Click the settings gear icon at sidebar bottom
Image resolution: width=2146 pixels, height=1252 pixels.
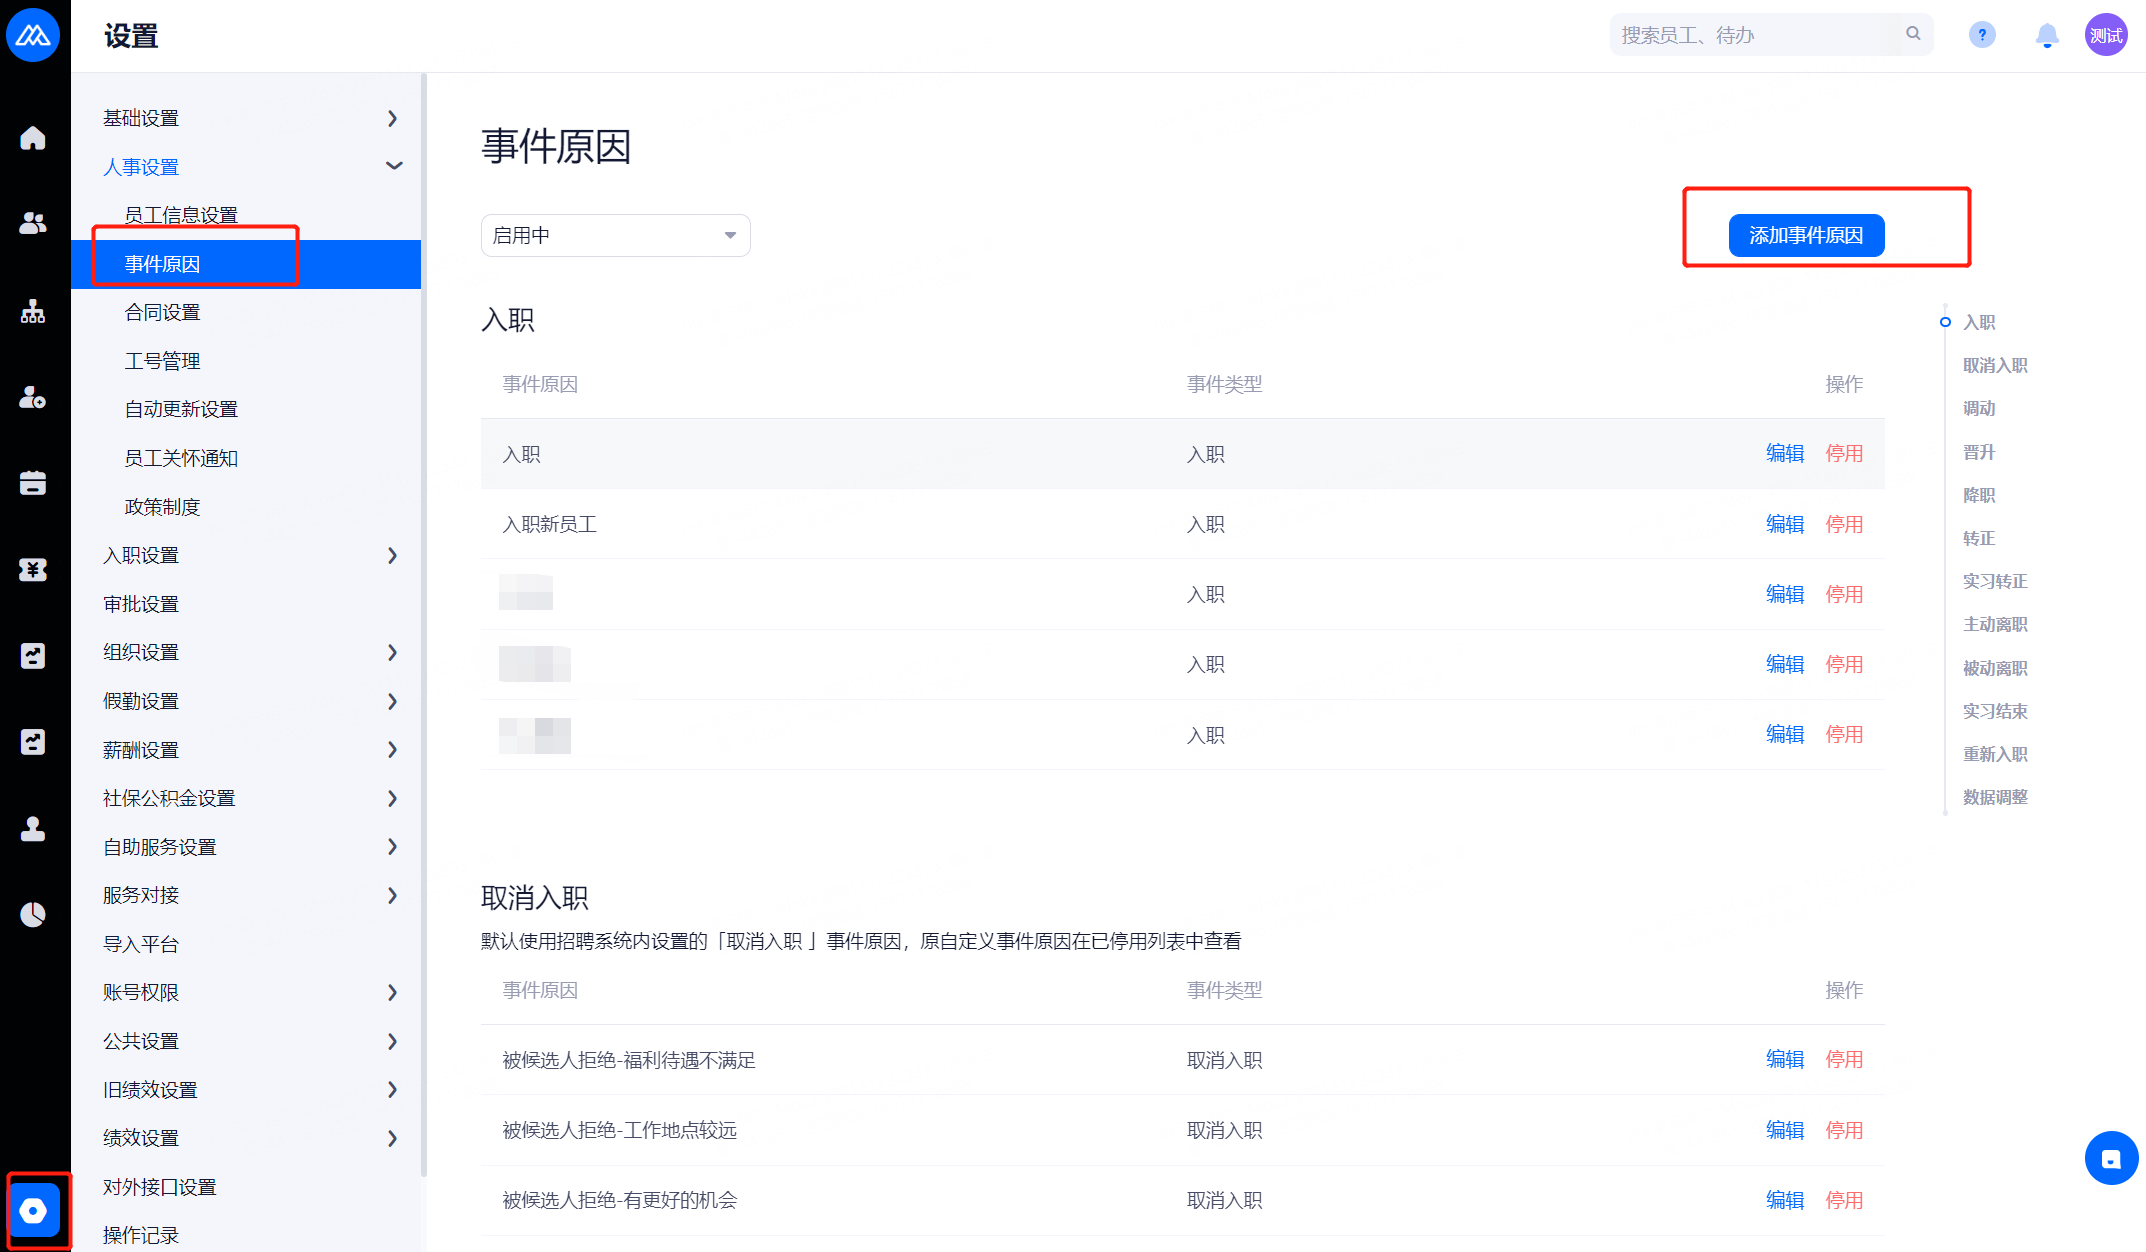point(34,1211)
